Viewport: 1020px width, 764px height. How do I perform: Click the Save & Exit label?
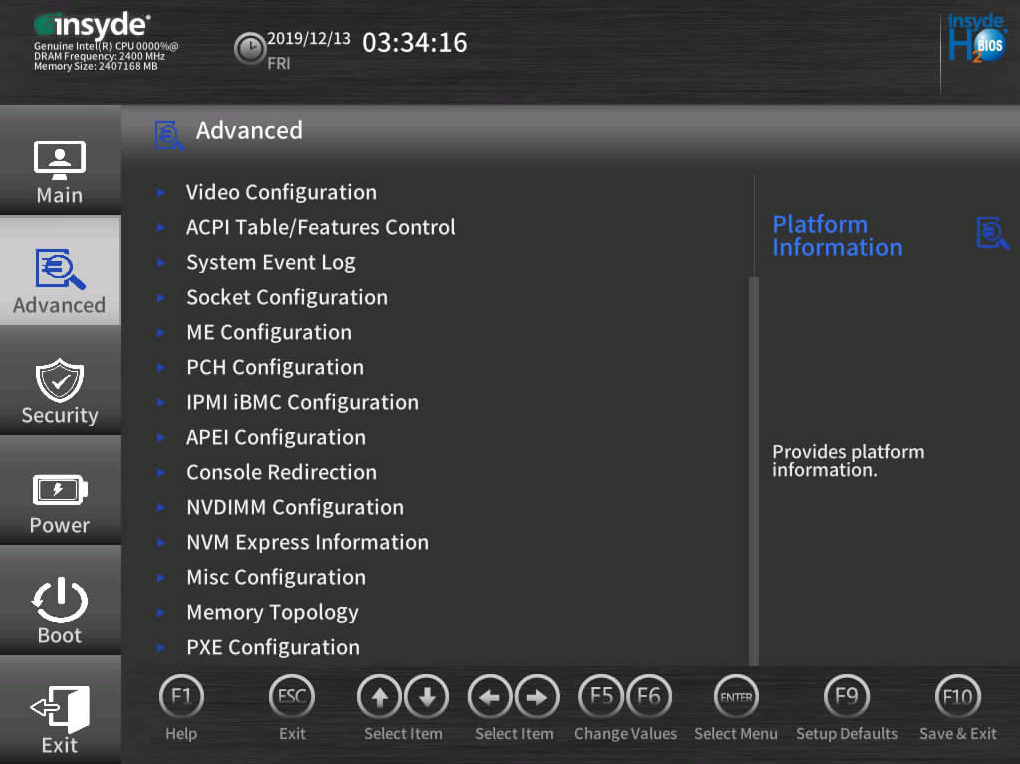coord(958,734)
